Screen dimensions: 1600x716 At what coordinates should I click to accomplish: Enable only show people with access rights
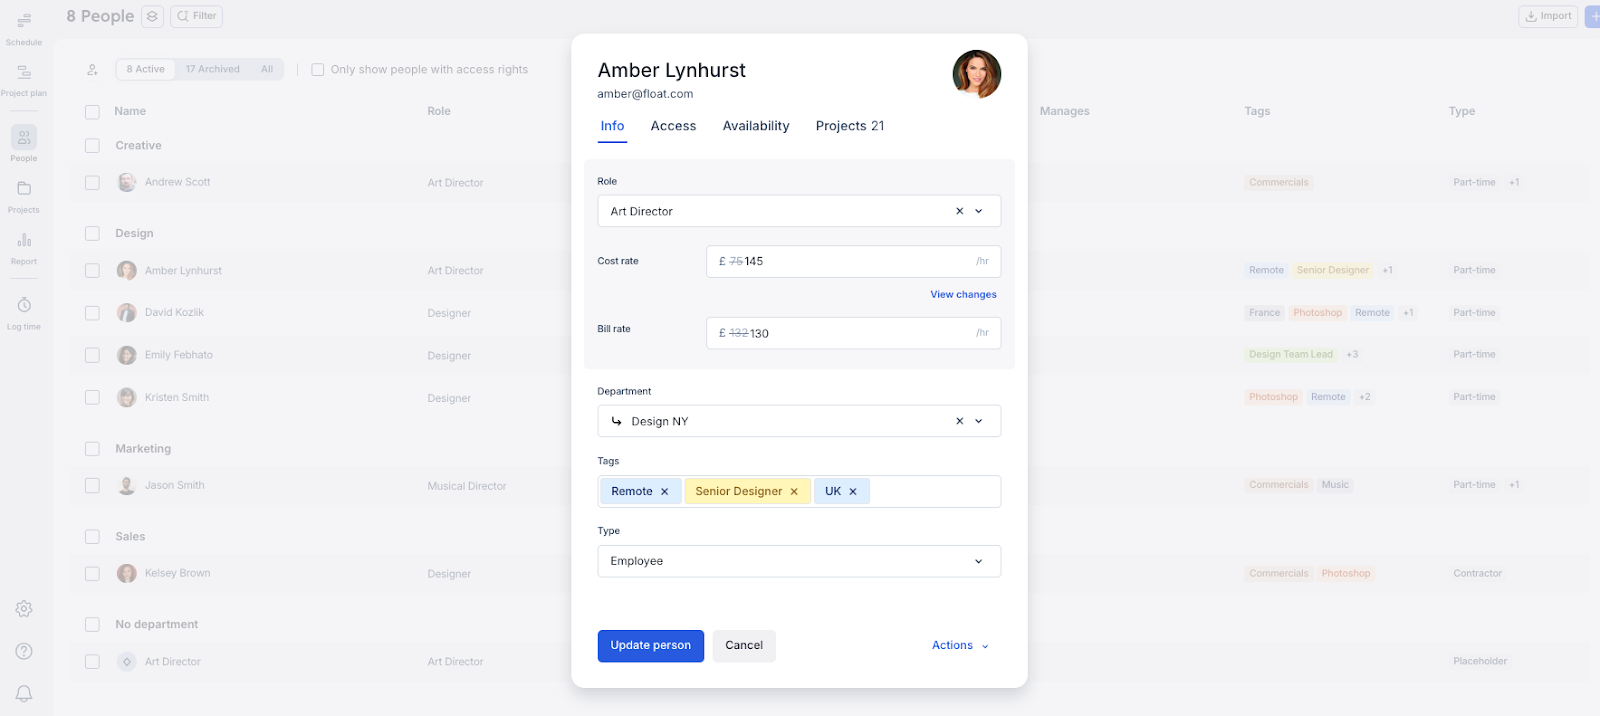318,70
